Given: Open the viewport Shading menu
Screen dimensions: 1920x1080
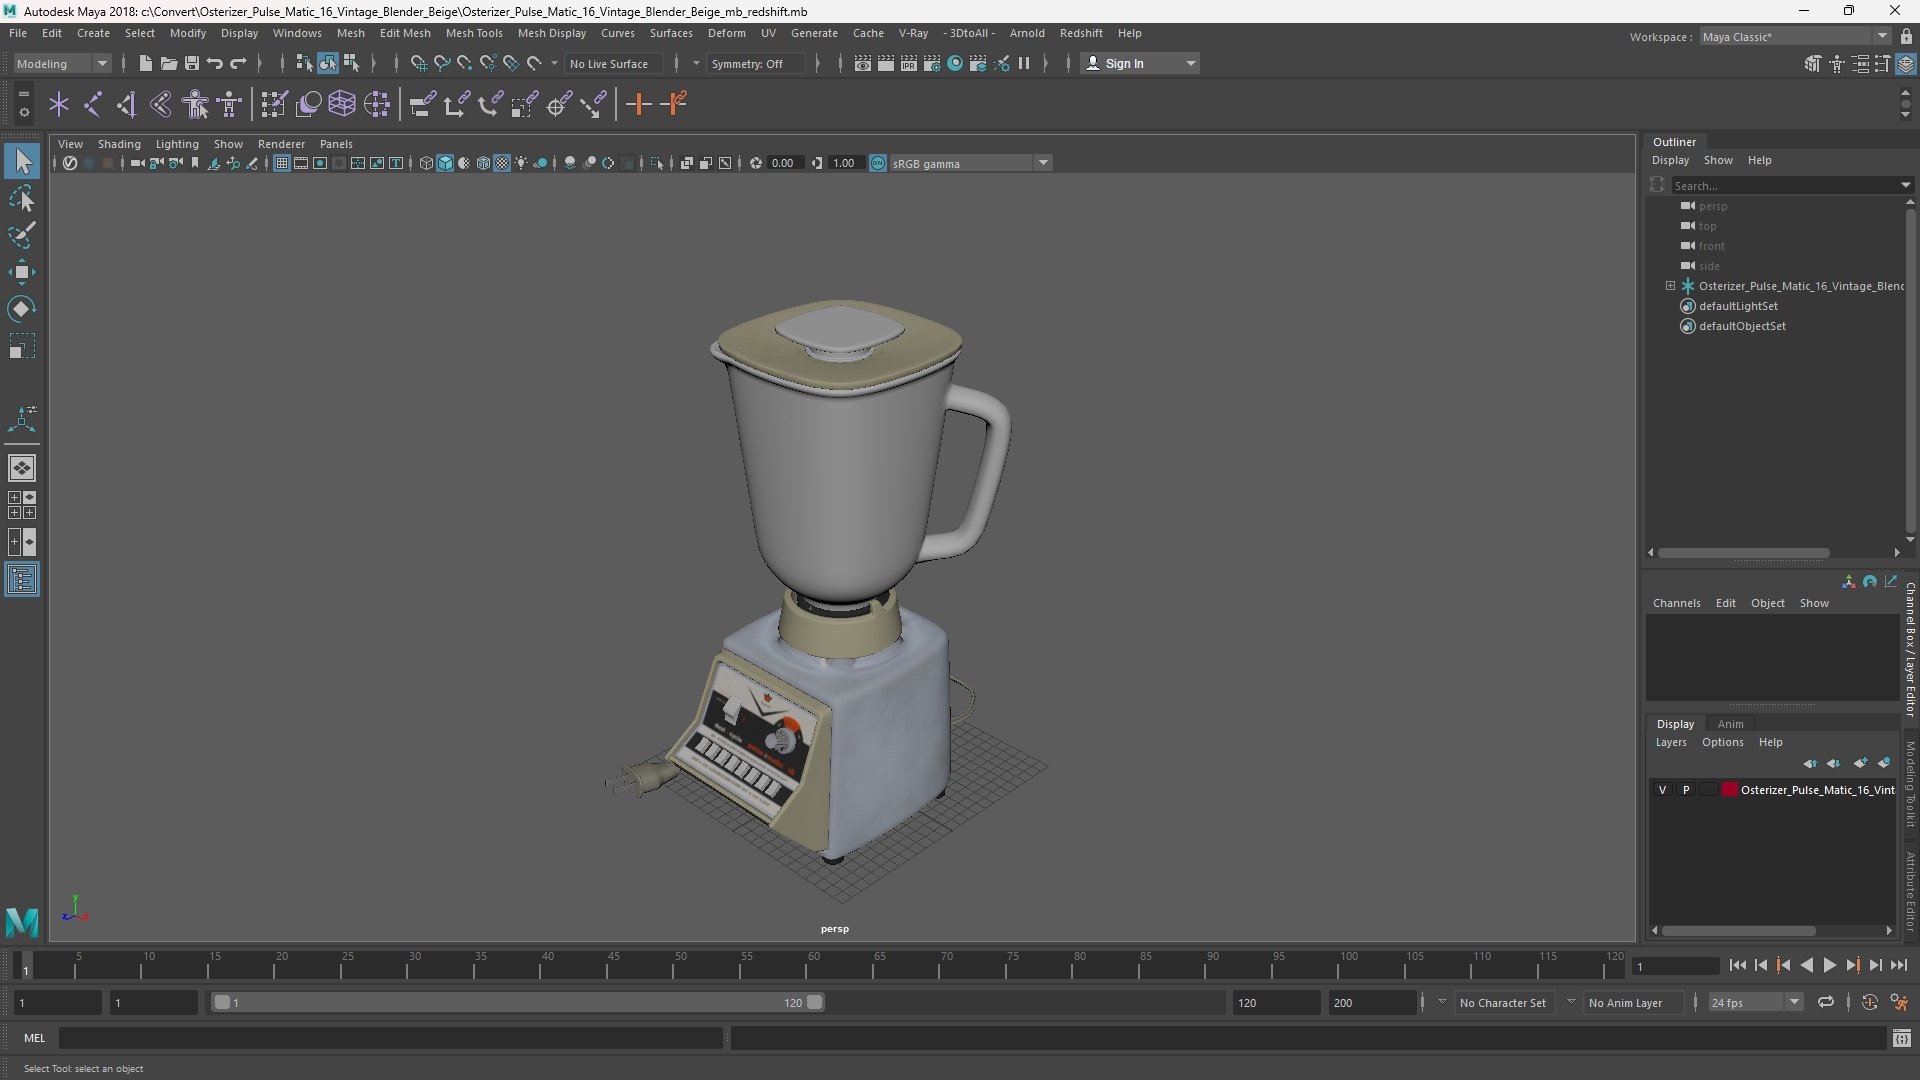Looking at the screenshot, I should click(119, 144).
